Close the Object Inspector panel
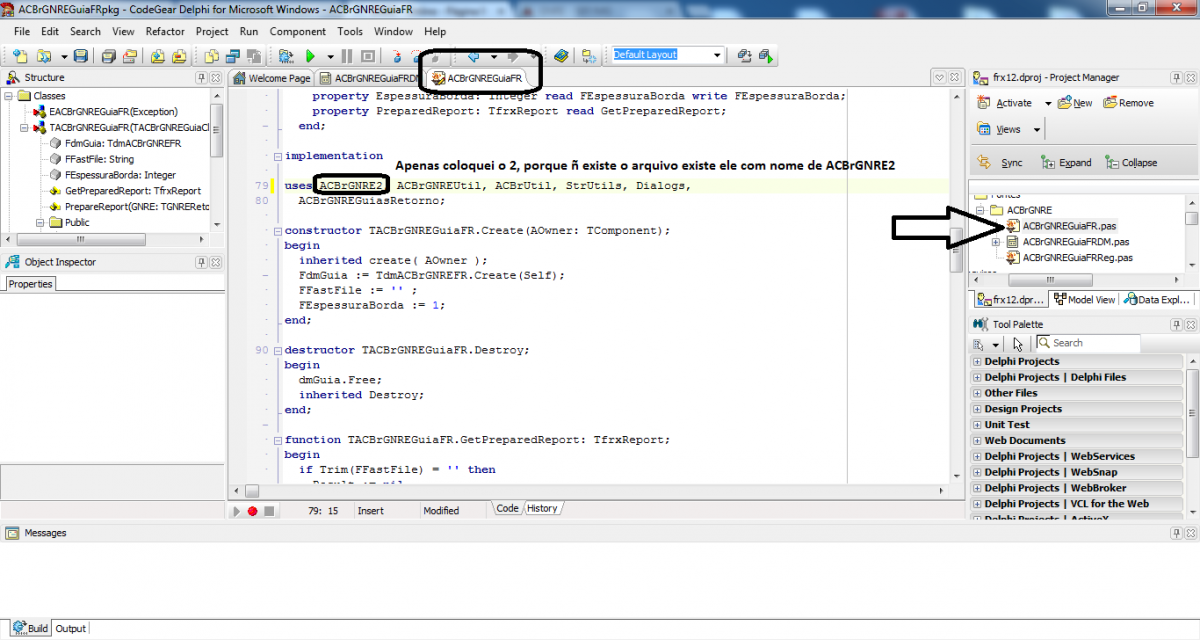 point(217,262)
